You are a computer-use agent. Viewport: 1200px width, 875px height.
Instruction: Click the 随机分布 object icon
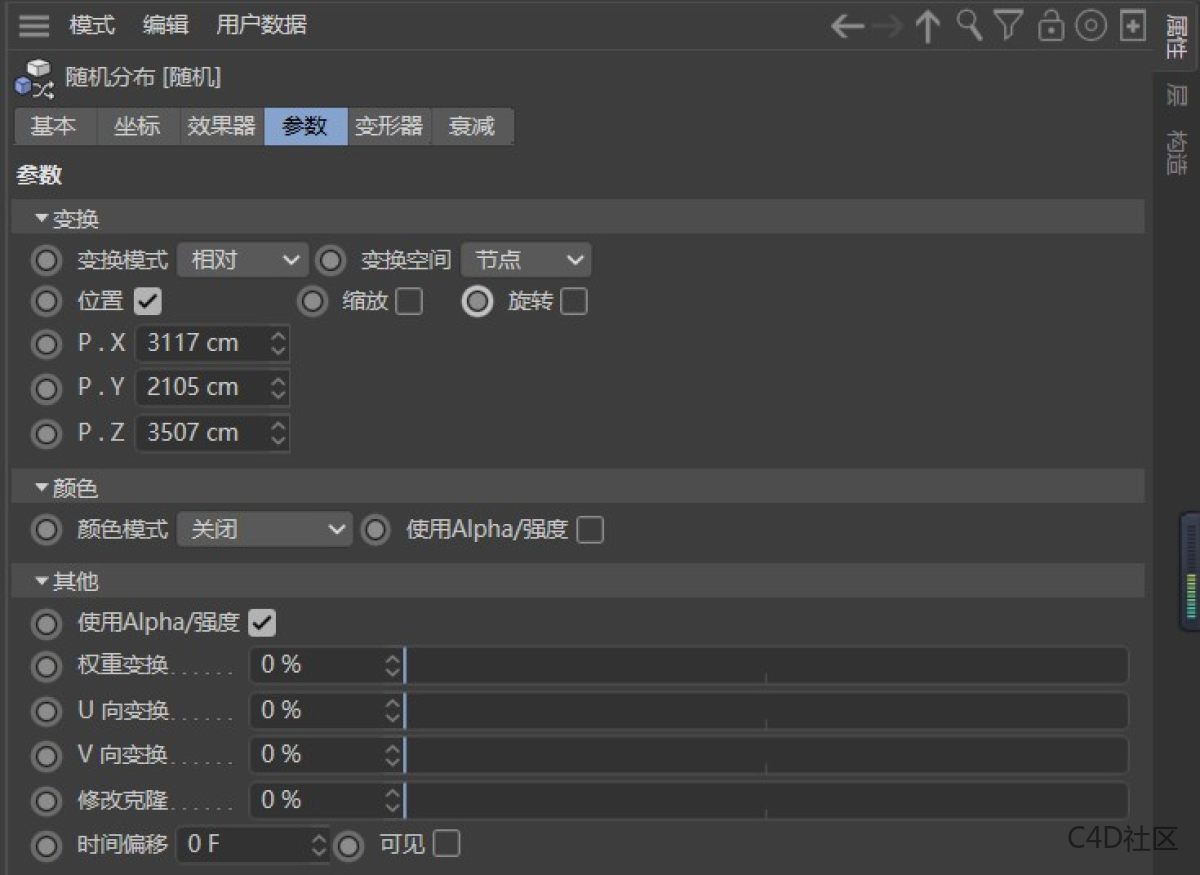coord(30,78)
